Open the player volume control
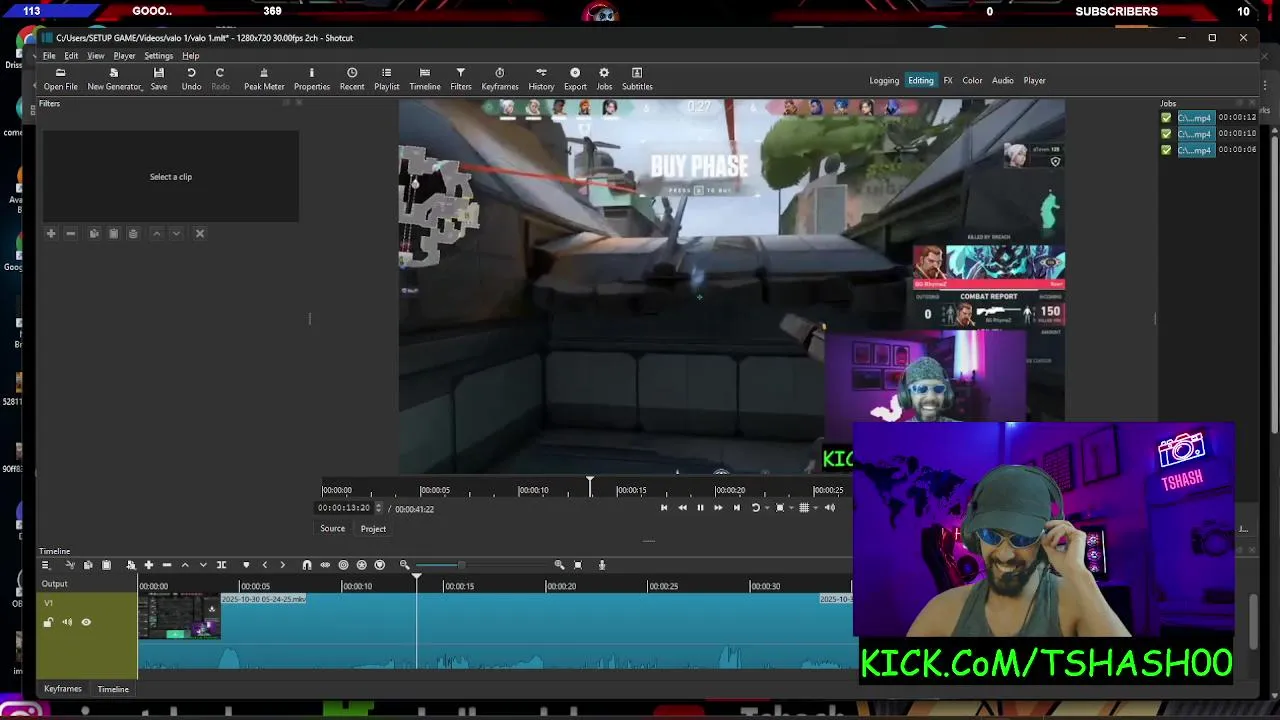This screenshot has width=1280, height=720. coord(829,508)
